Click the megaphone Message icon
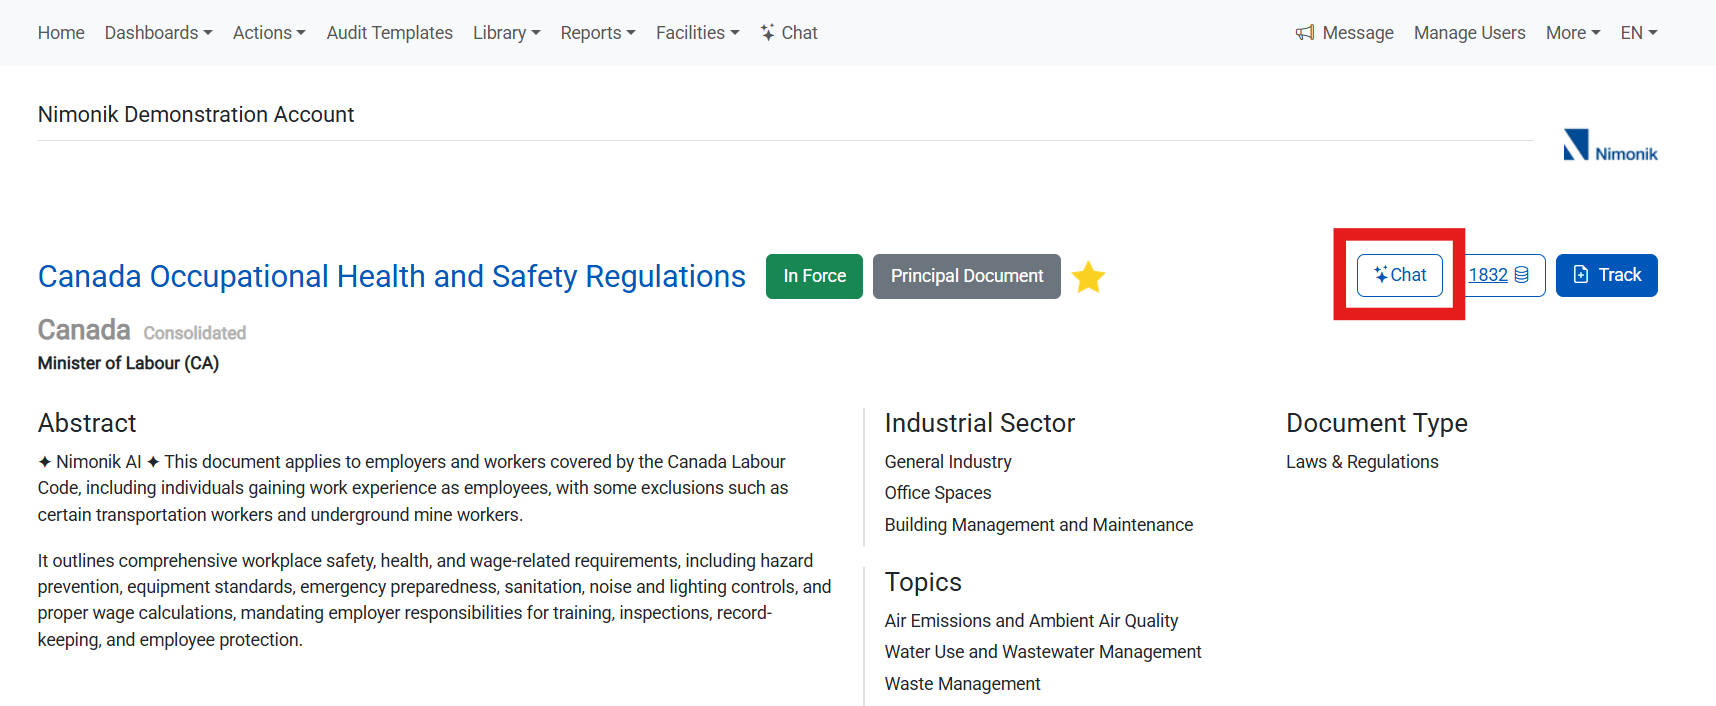1716x706 pixels. 1304,33
